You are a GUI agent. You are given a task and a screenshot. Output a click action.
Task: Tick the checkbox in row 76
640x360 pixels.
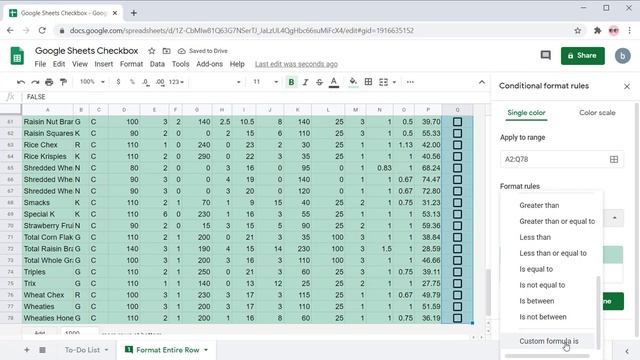click(457, 295)
